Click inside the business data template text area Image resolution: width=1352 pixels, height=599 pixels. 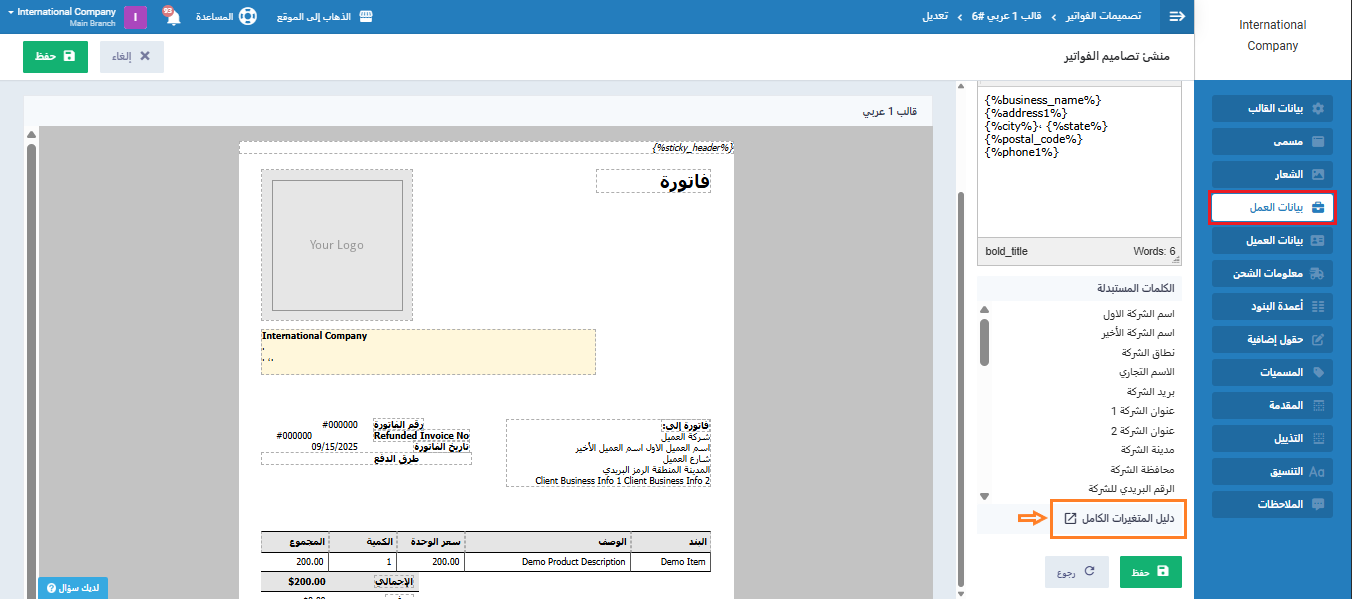pyautogui.click(x=1078, y=190)
